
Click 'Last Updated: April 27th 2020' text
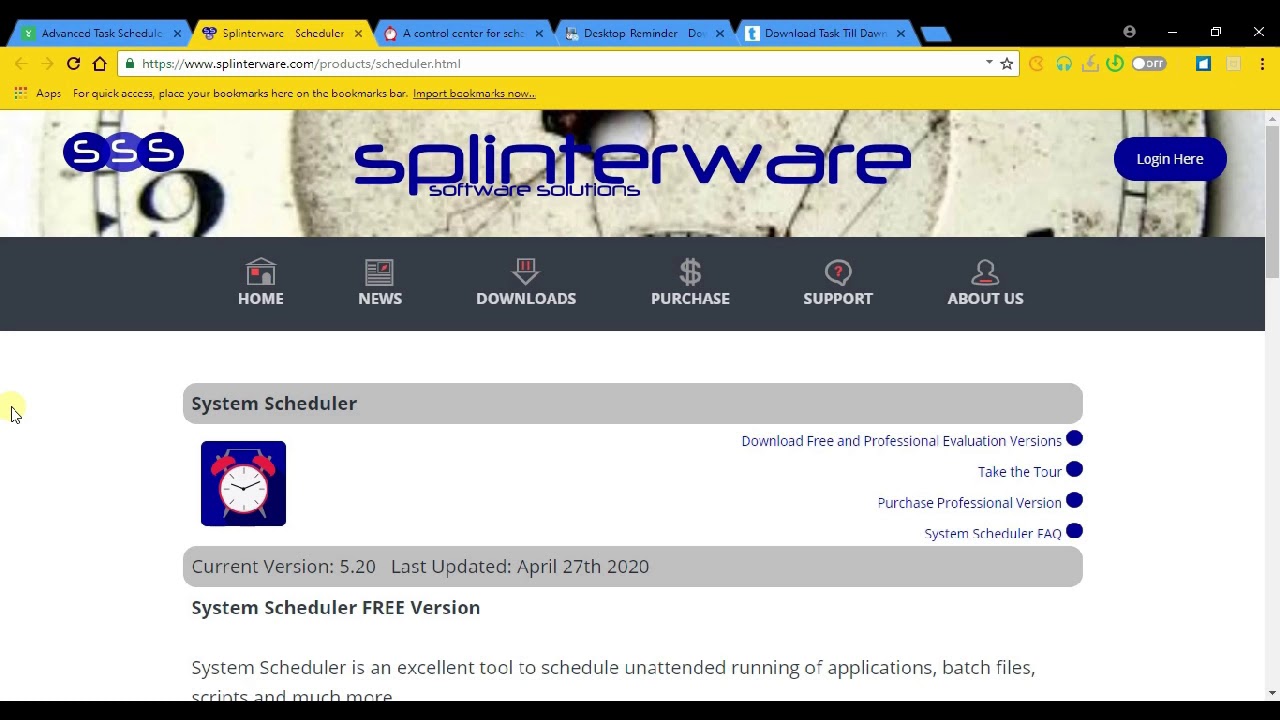coord(520,566)
